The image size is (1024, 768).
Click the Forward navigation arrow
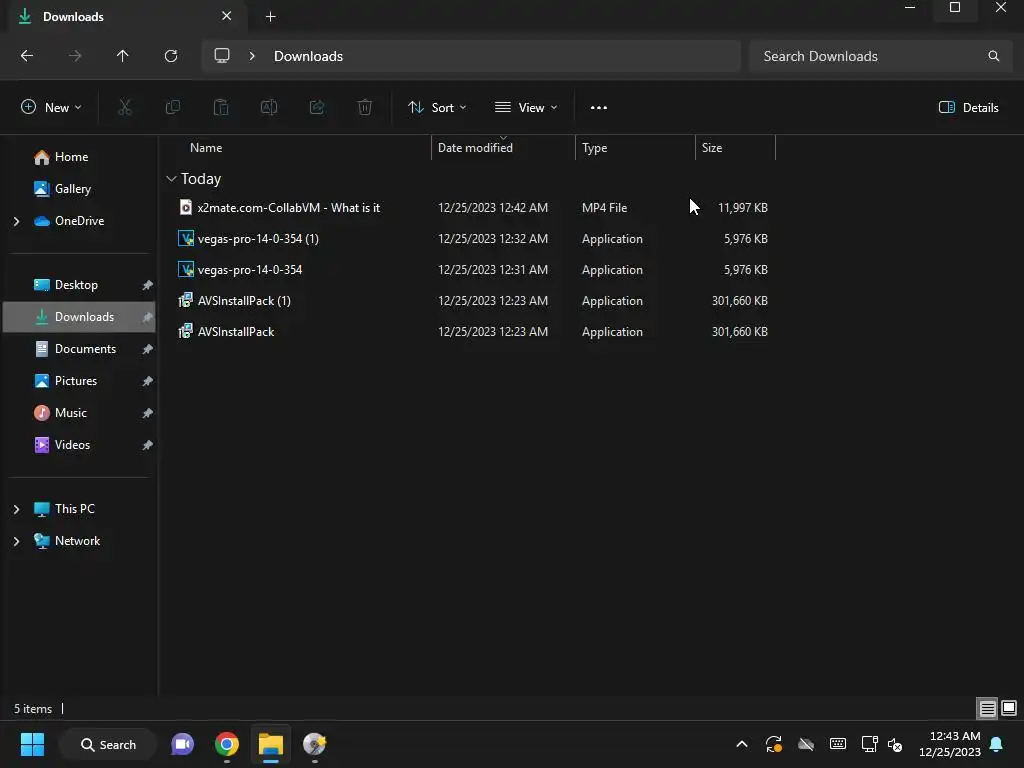tap(75, 56)
